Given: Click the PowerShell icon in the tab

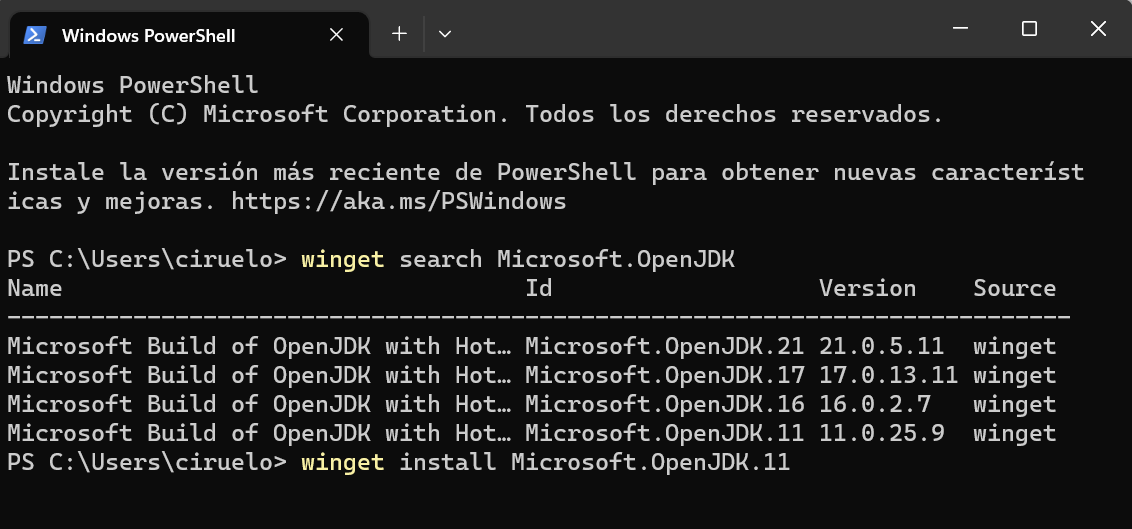Looking at the screenshot, I should [35, 35].
